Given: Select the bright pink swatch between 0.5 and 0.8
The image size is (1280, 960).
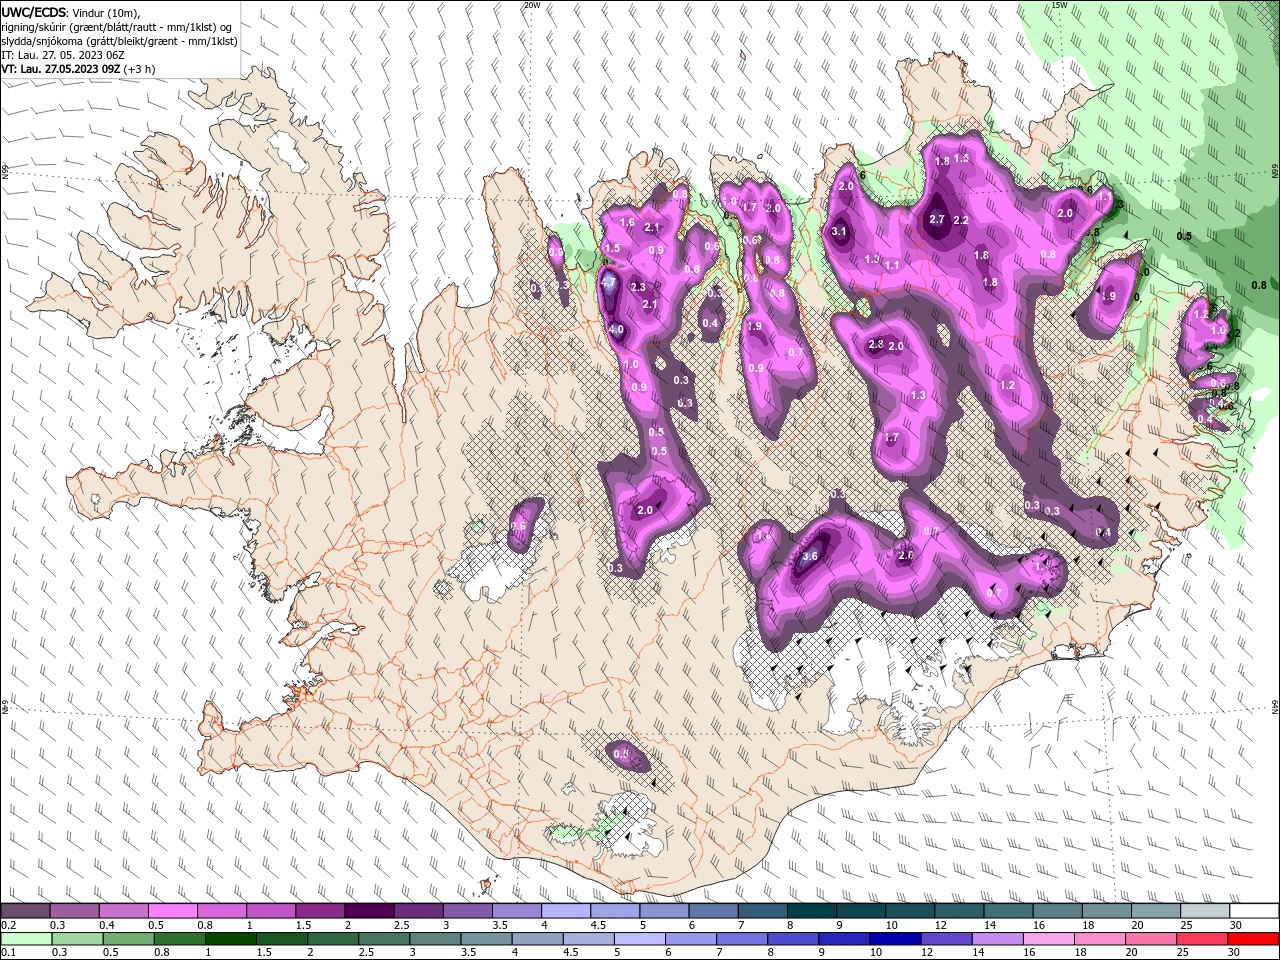Looking at the screenshot, I should pyautogui.click(x=172, y=911).
